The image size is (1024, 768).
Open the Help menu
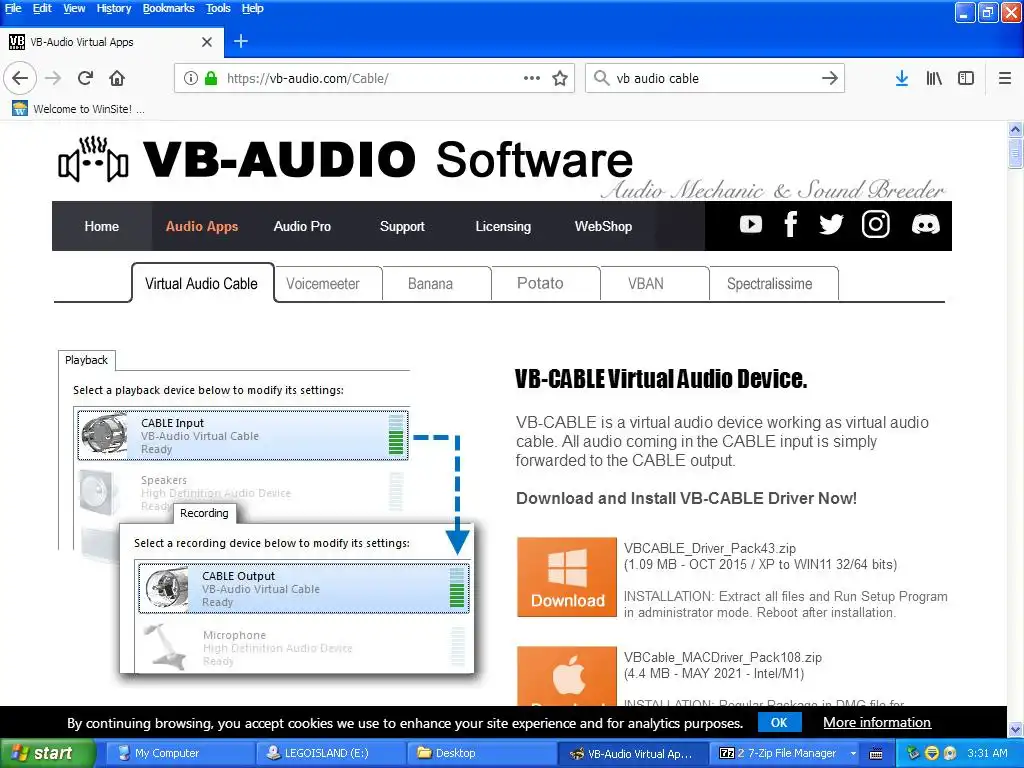pos(253,8)
